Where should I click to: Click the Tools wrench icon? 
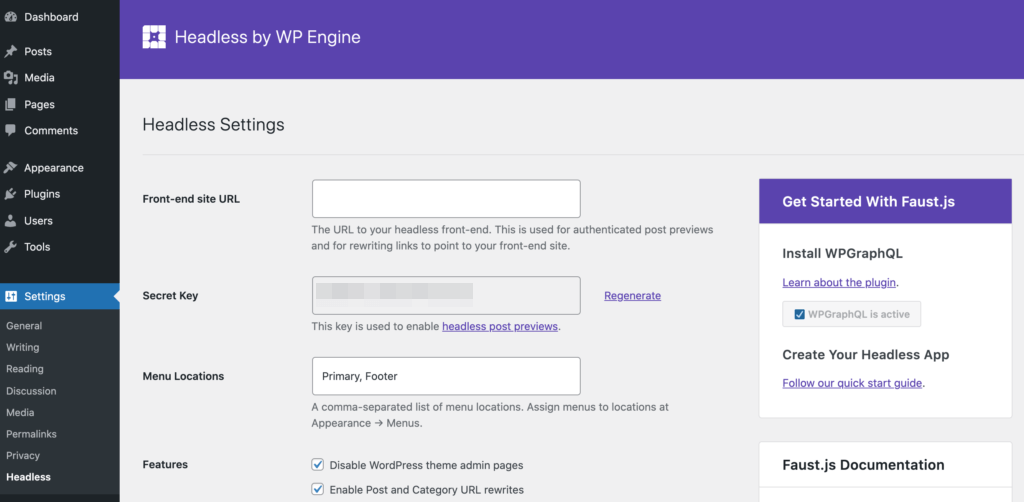pos(10,247)
